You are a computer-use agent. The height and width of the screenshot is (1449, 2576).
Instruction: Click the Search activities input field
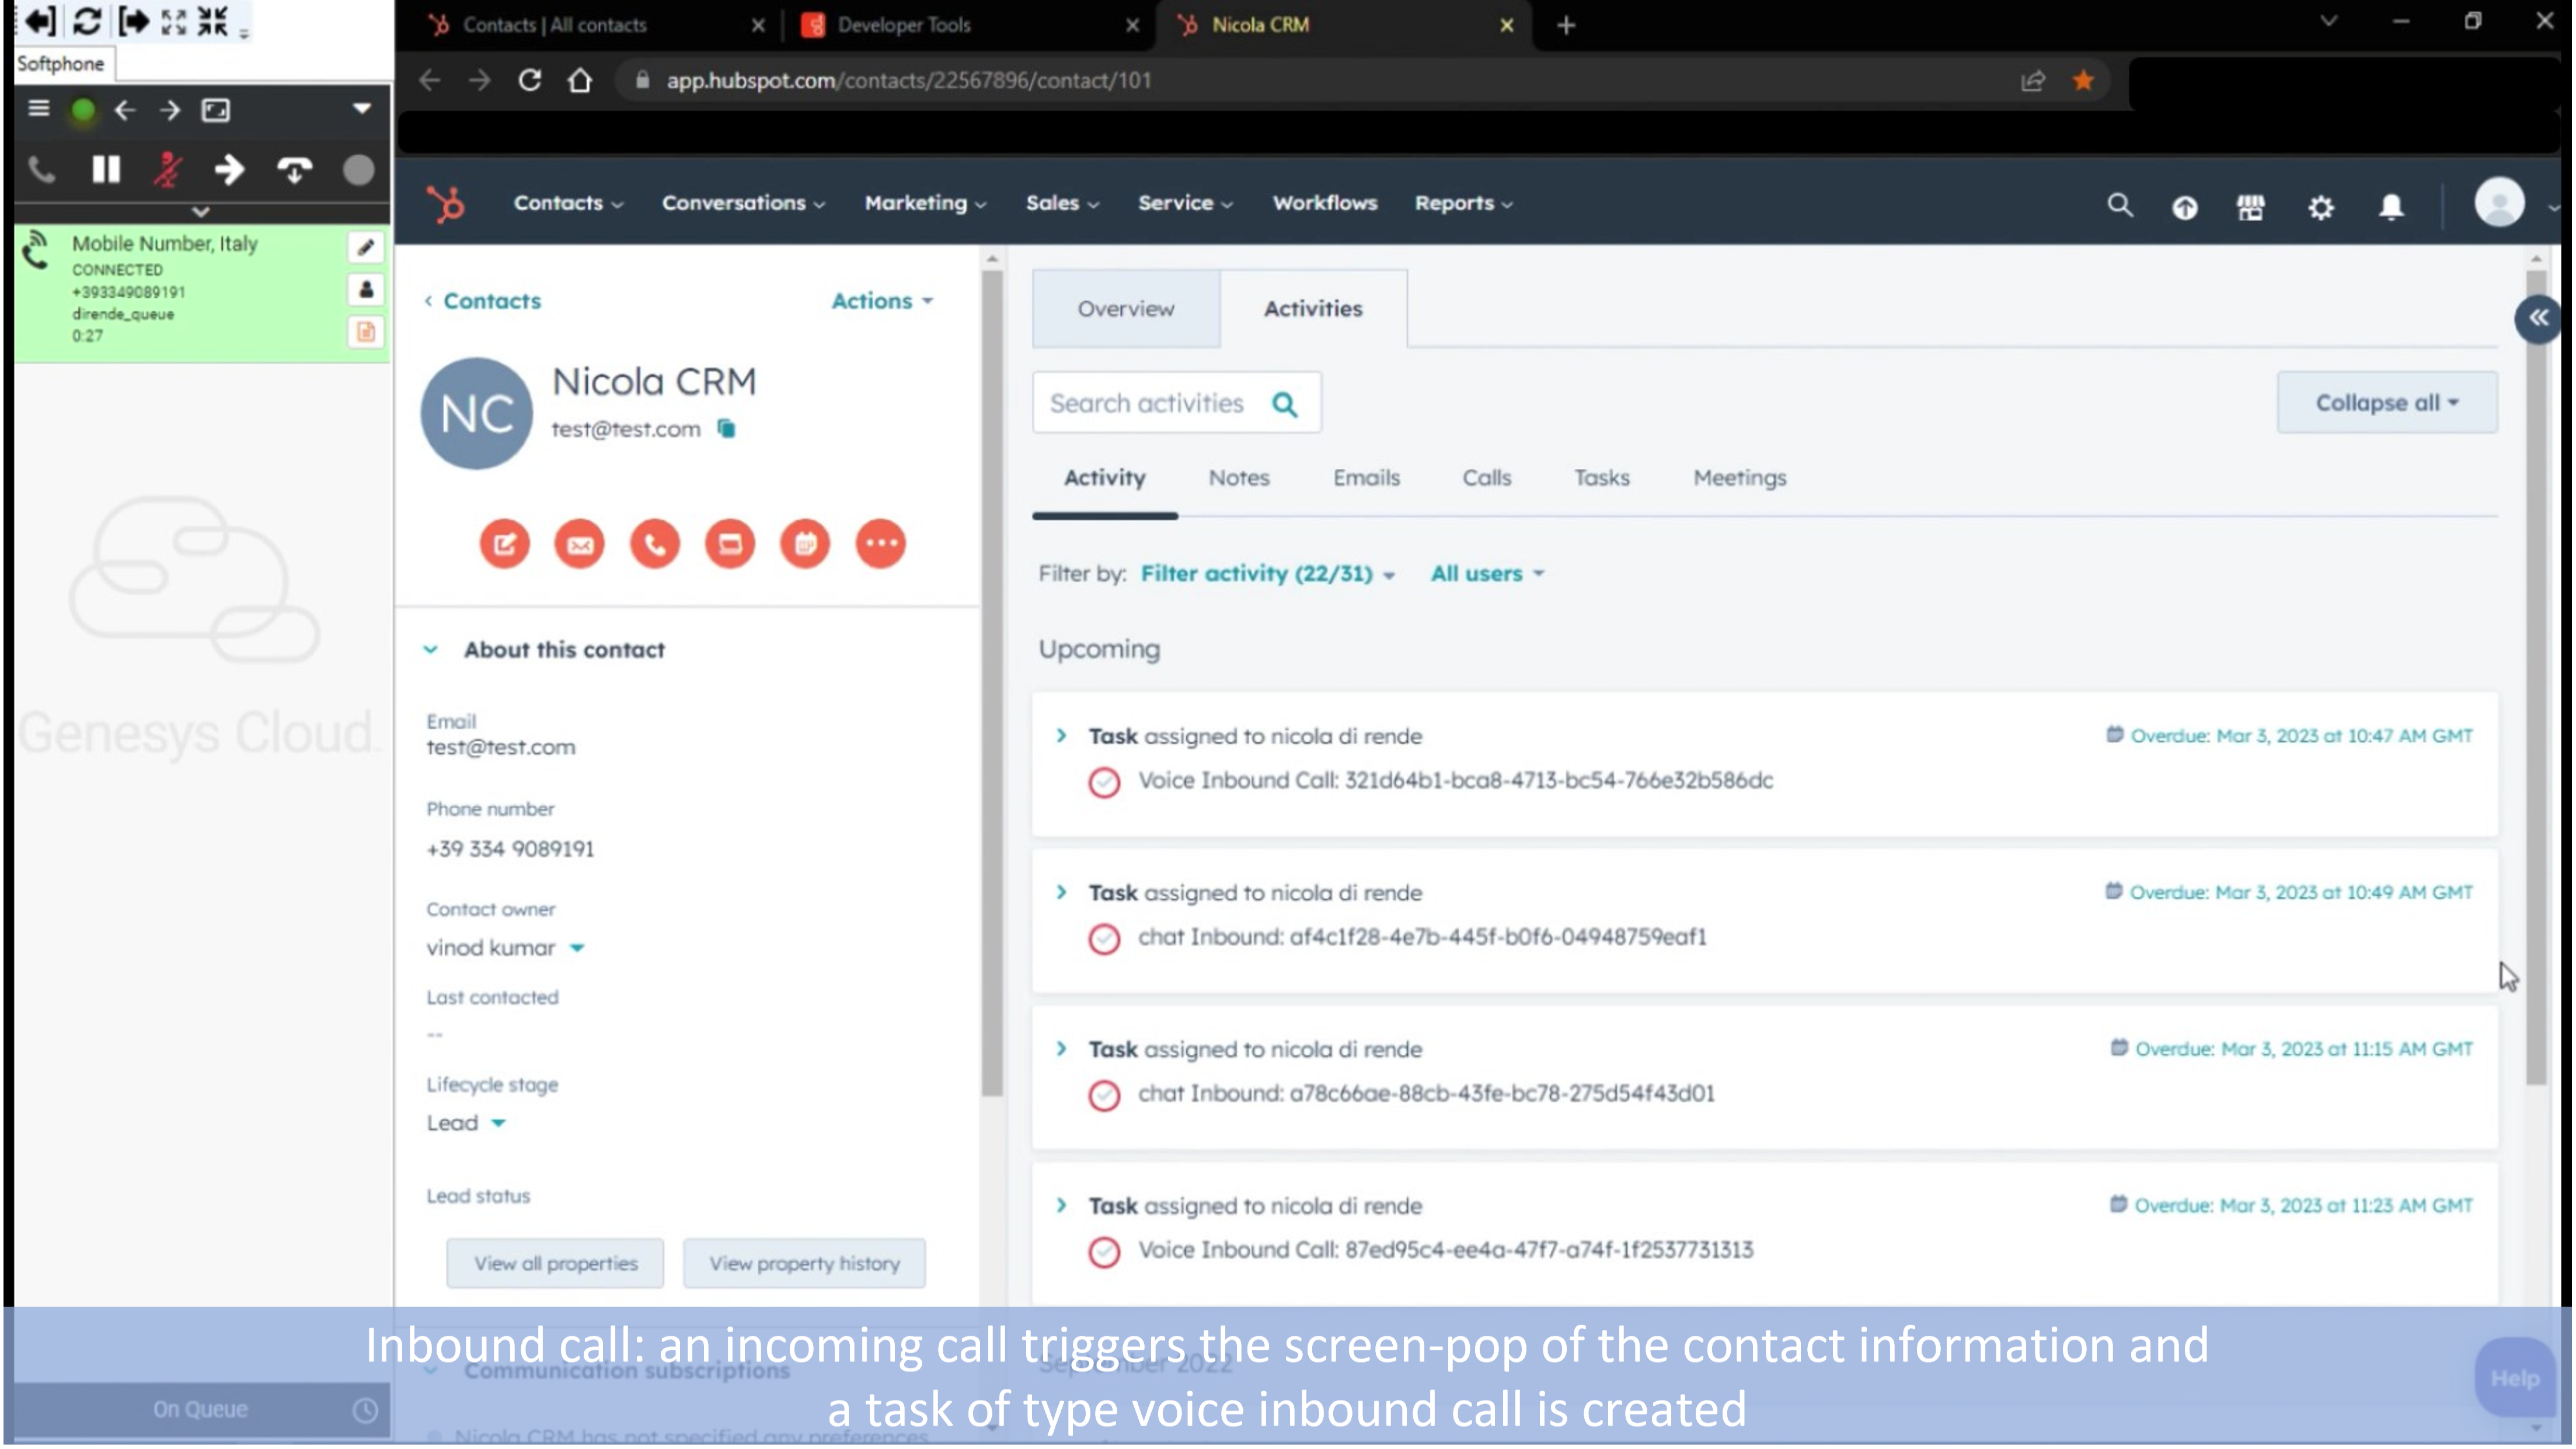click(x=1147, y=403)
